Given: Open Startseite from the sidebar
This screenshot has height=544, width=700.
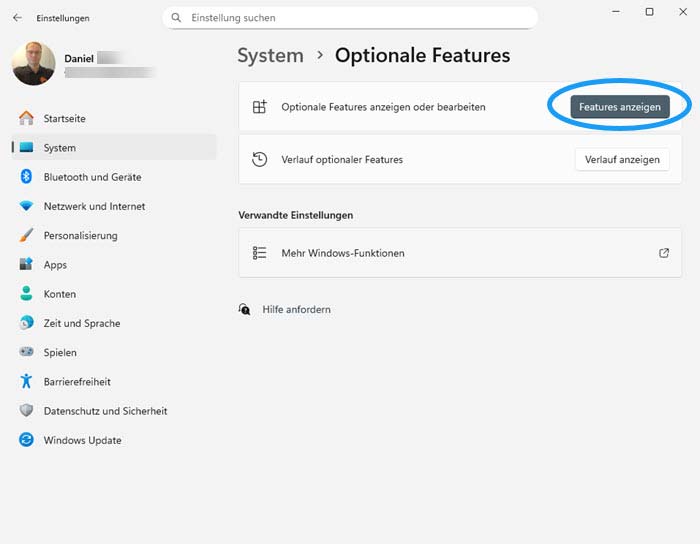Looking at the screenshot, I should (x=64, y=118).
